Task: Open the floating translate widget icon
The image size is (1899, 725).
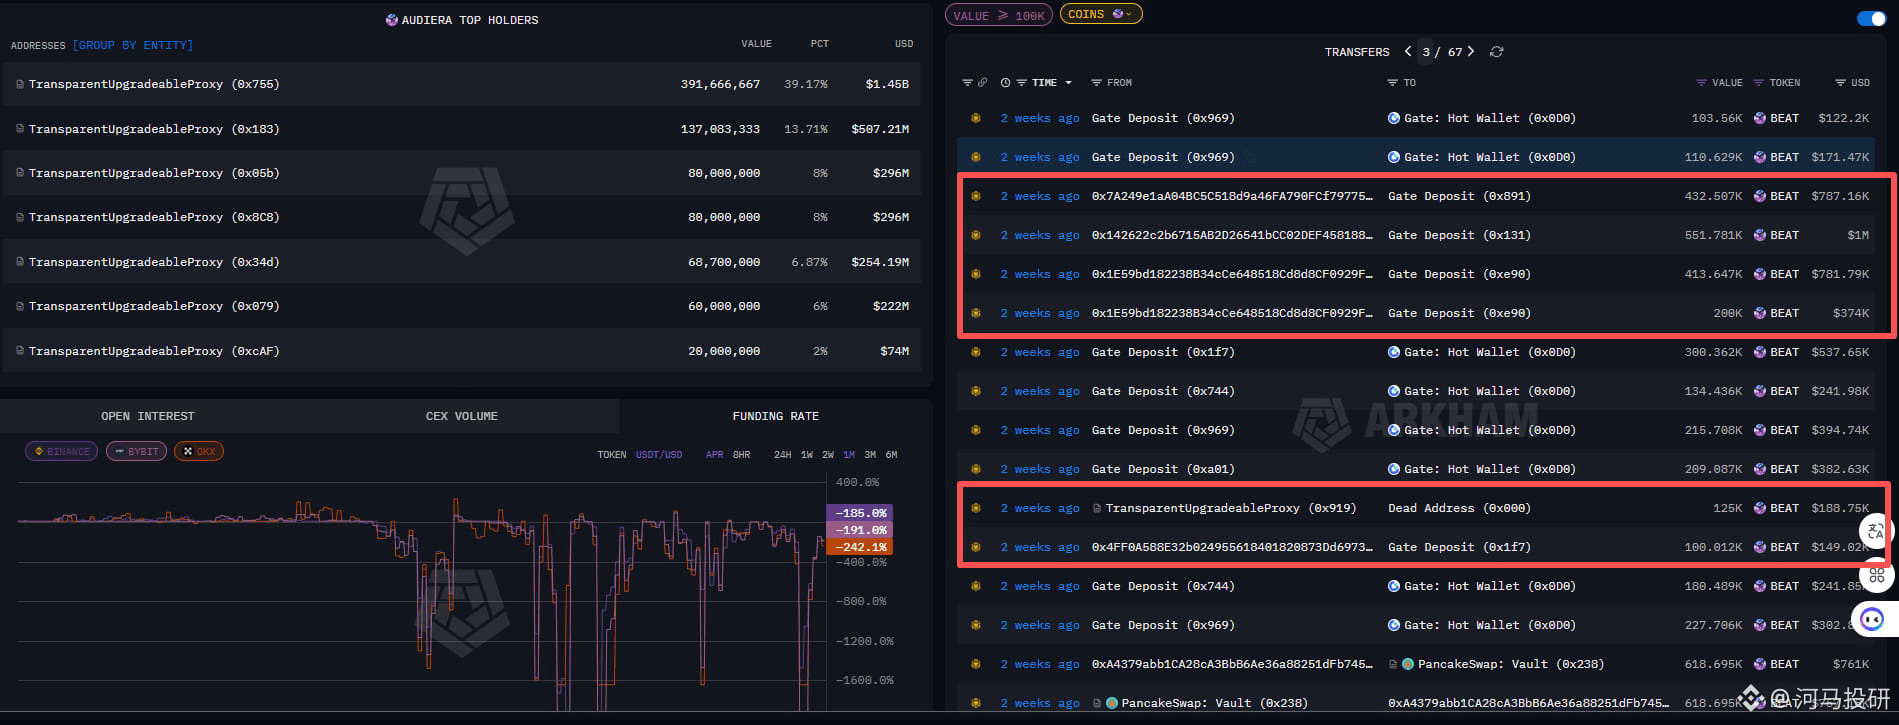Action: point(1876,531)
